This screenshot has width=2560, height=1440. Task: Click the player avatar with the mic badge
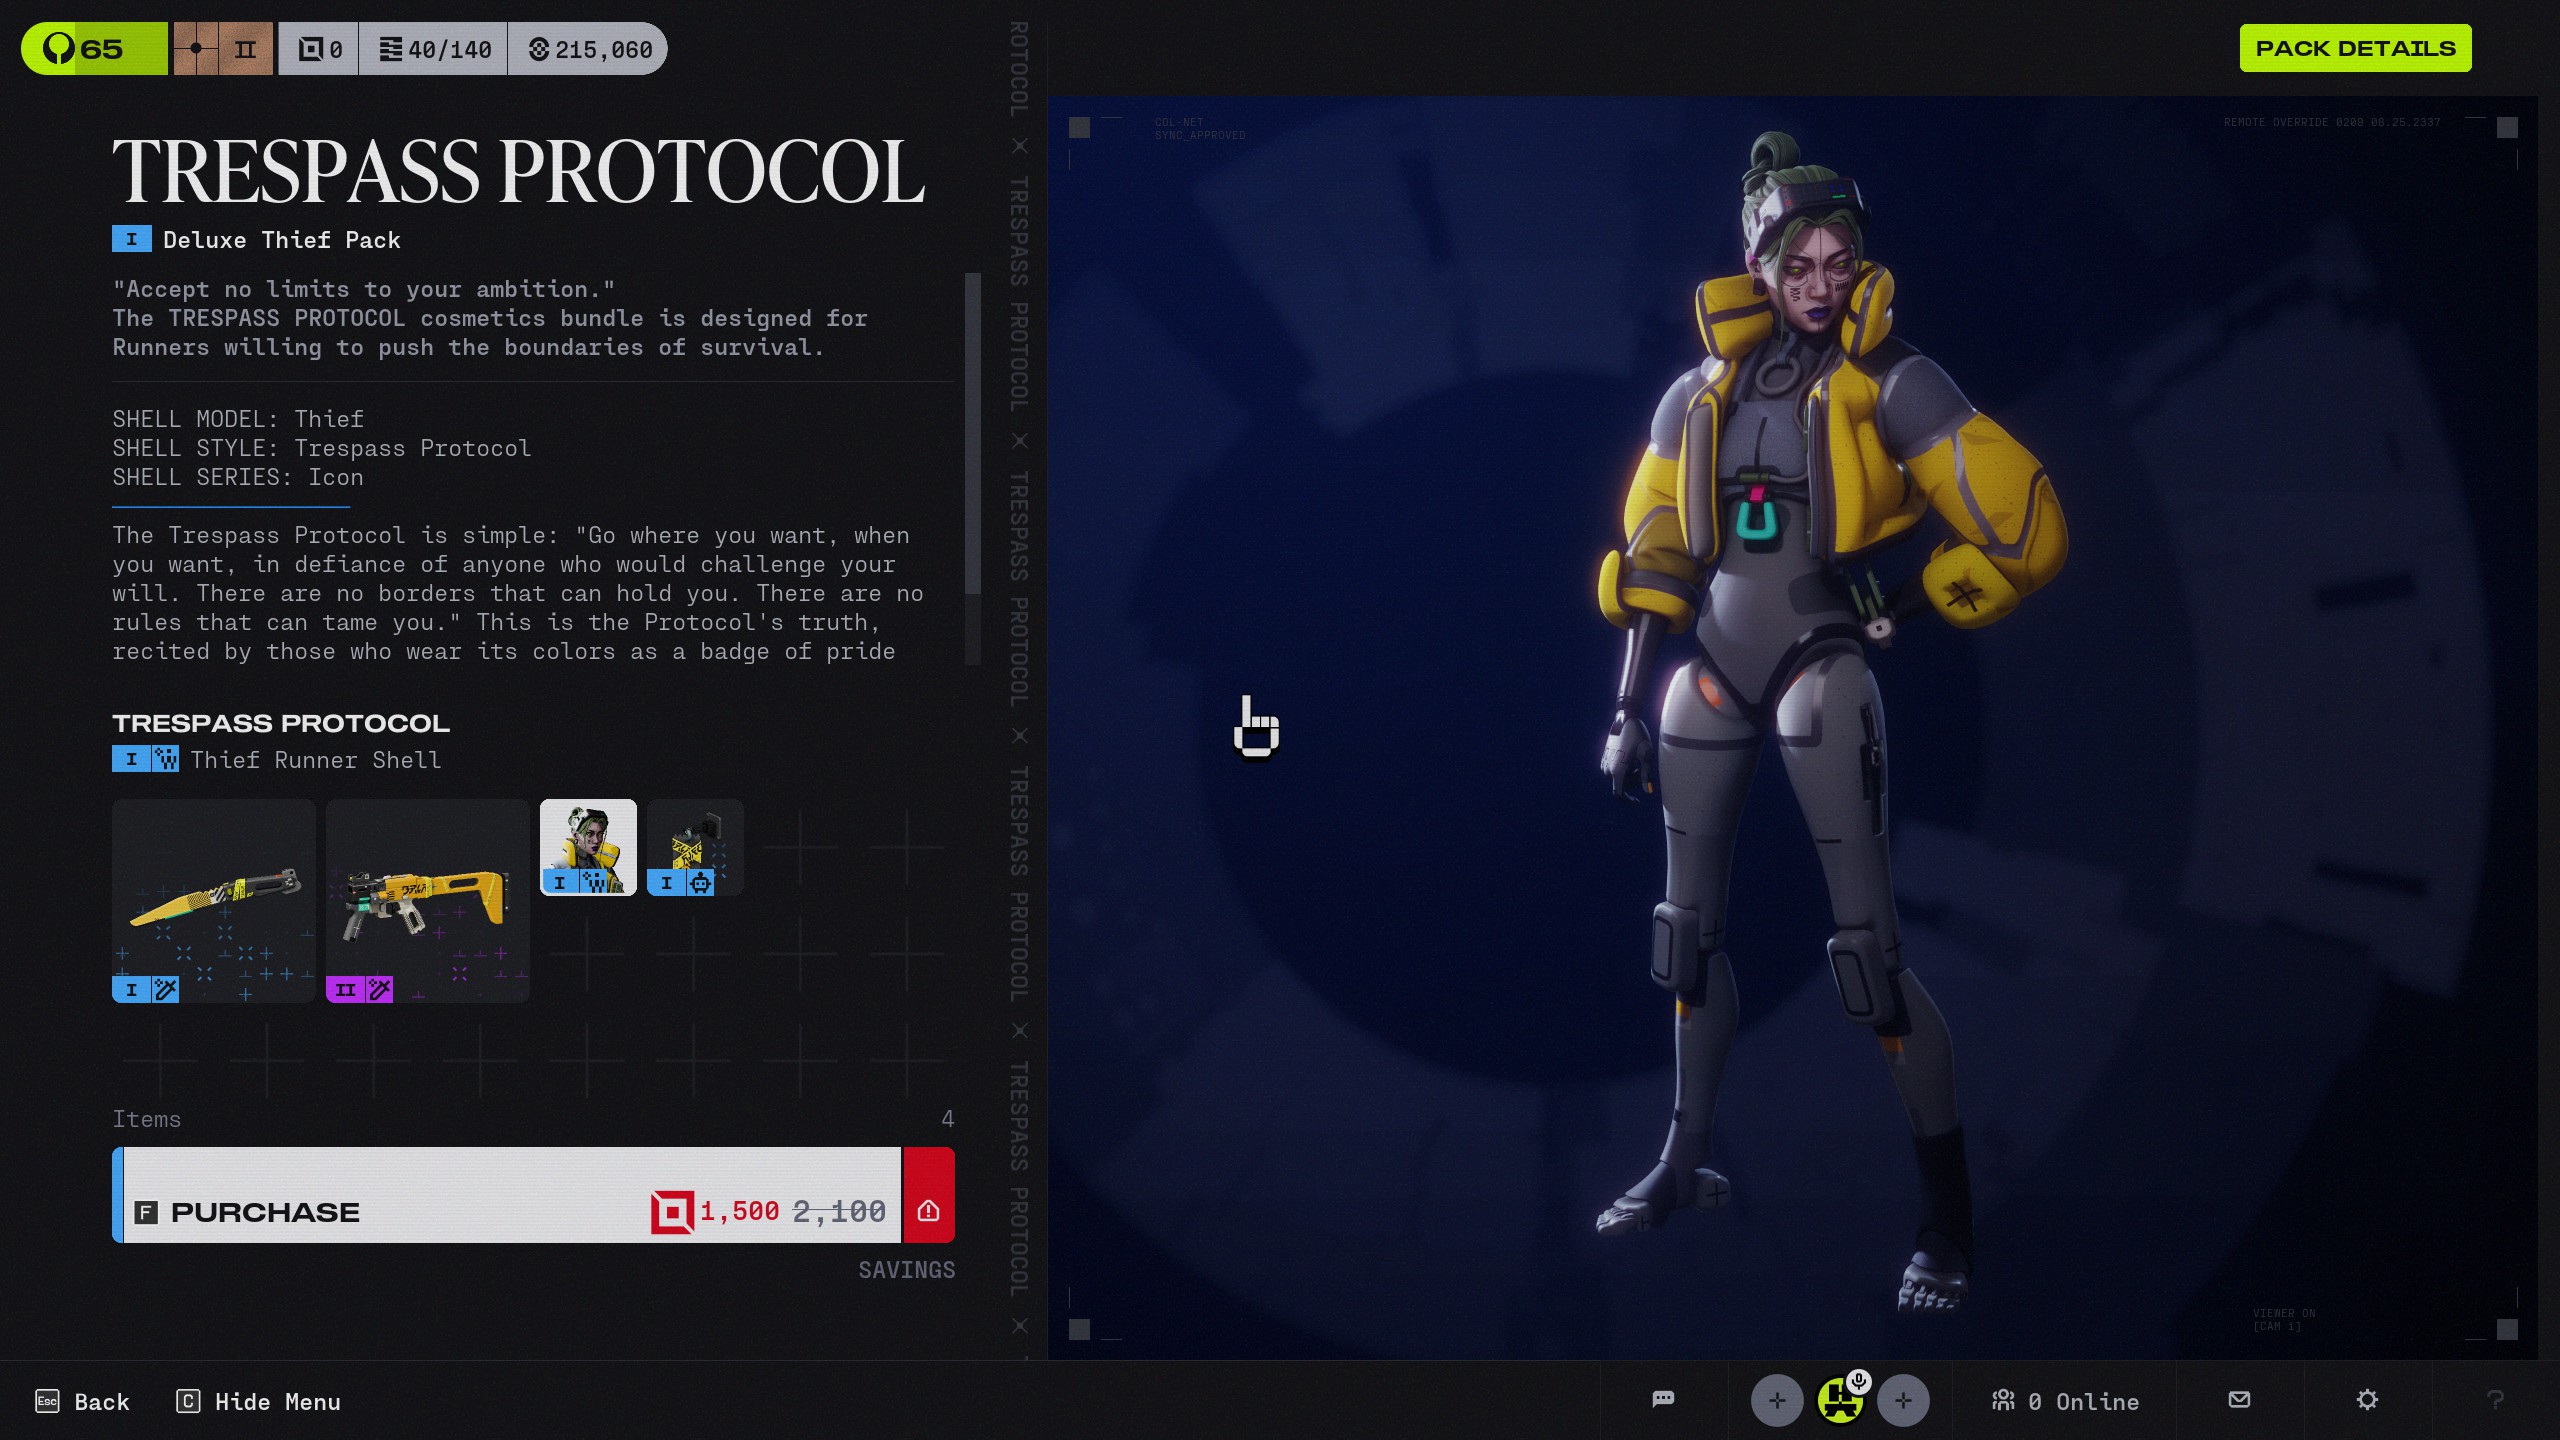(1840, 1400)
